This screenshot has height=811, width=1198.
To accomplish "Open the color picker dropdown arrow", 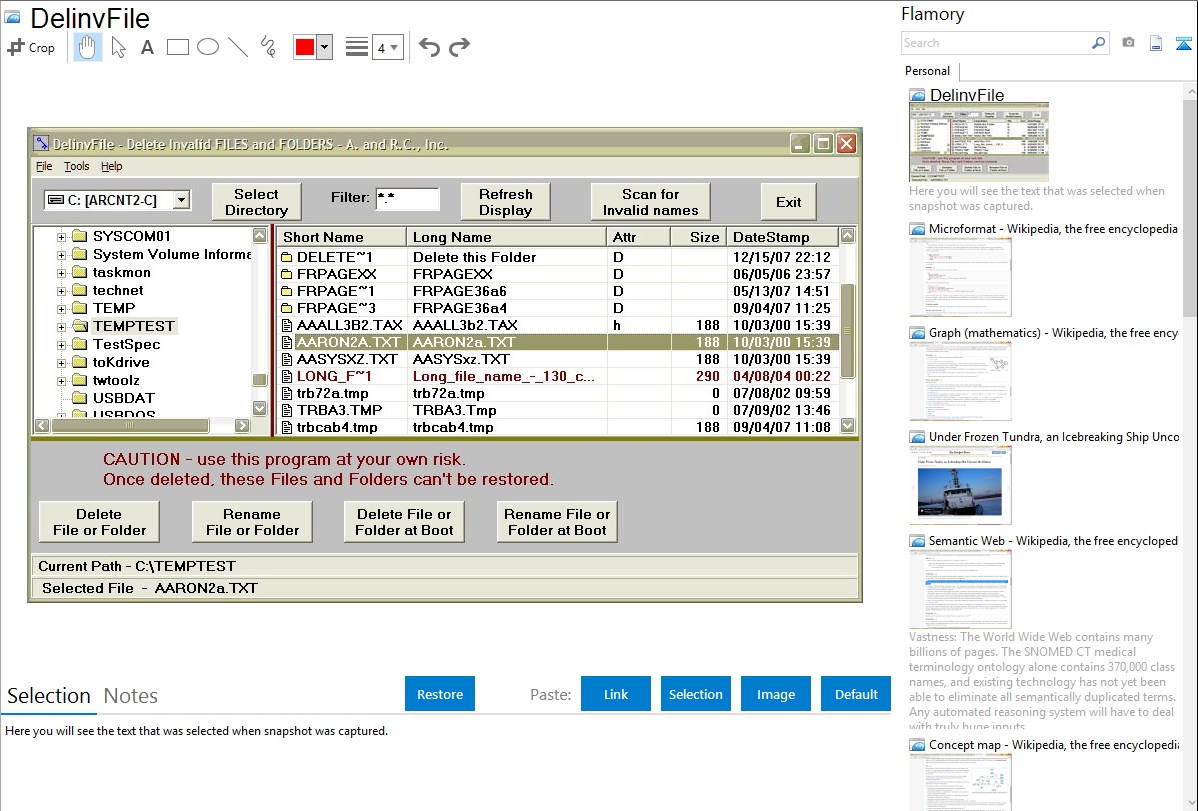I will (324, 47).
